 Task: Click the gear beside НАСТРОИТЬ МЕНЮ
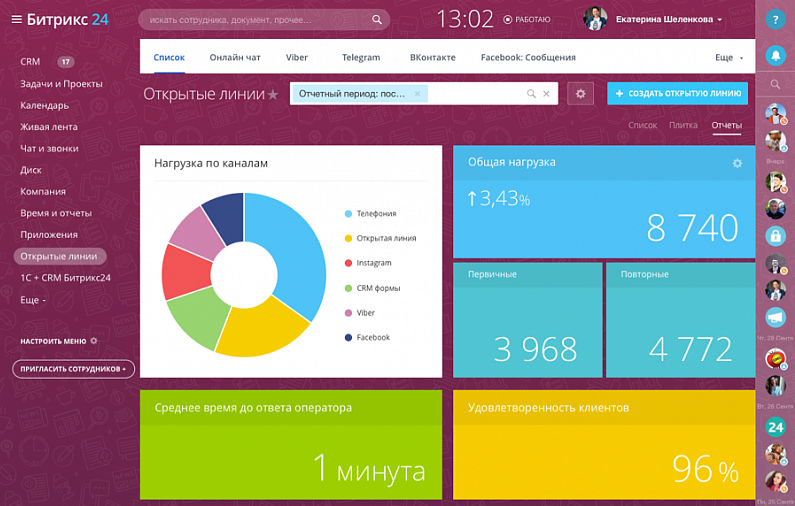94,341
